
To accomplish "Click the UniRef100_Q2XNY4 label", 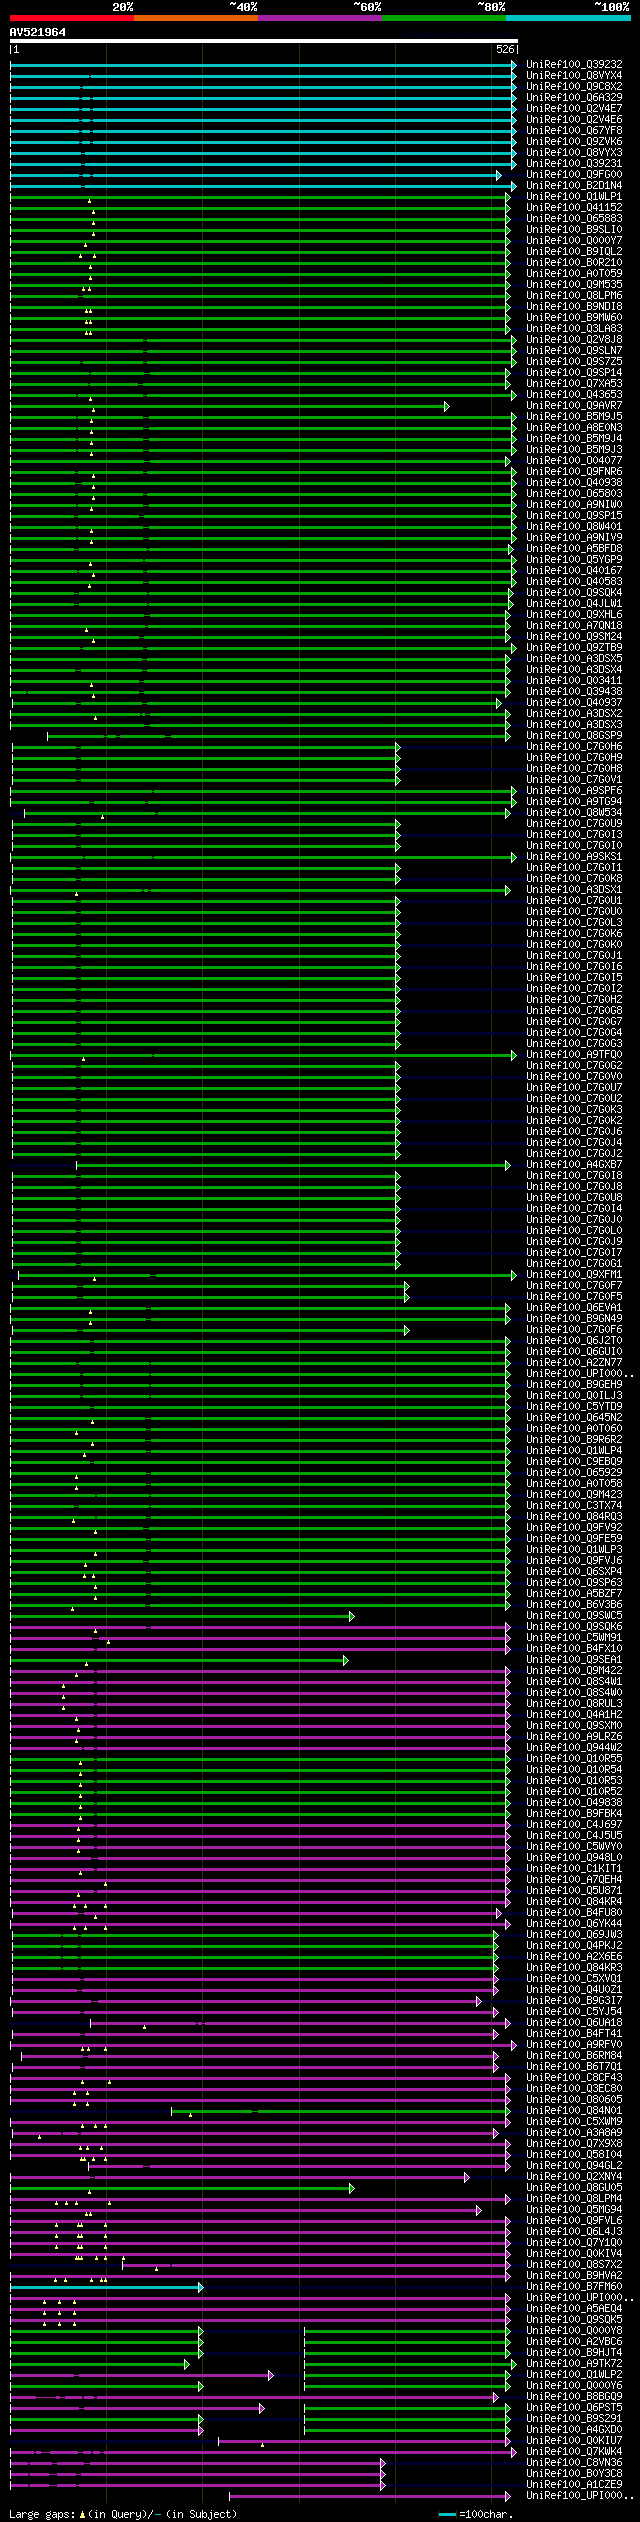I will (x=574, y=2177).
